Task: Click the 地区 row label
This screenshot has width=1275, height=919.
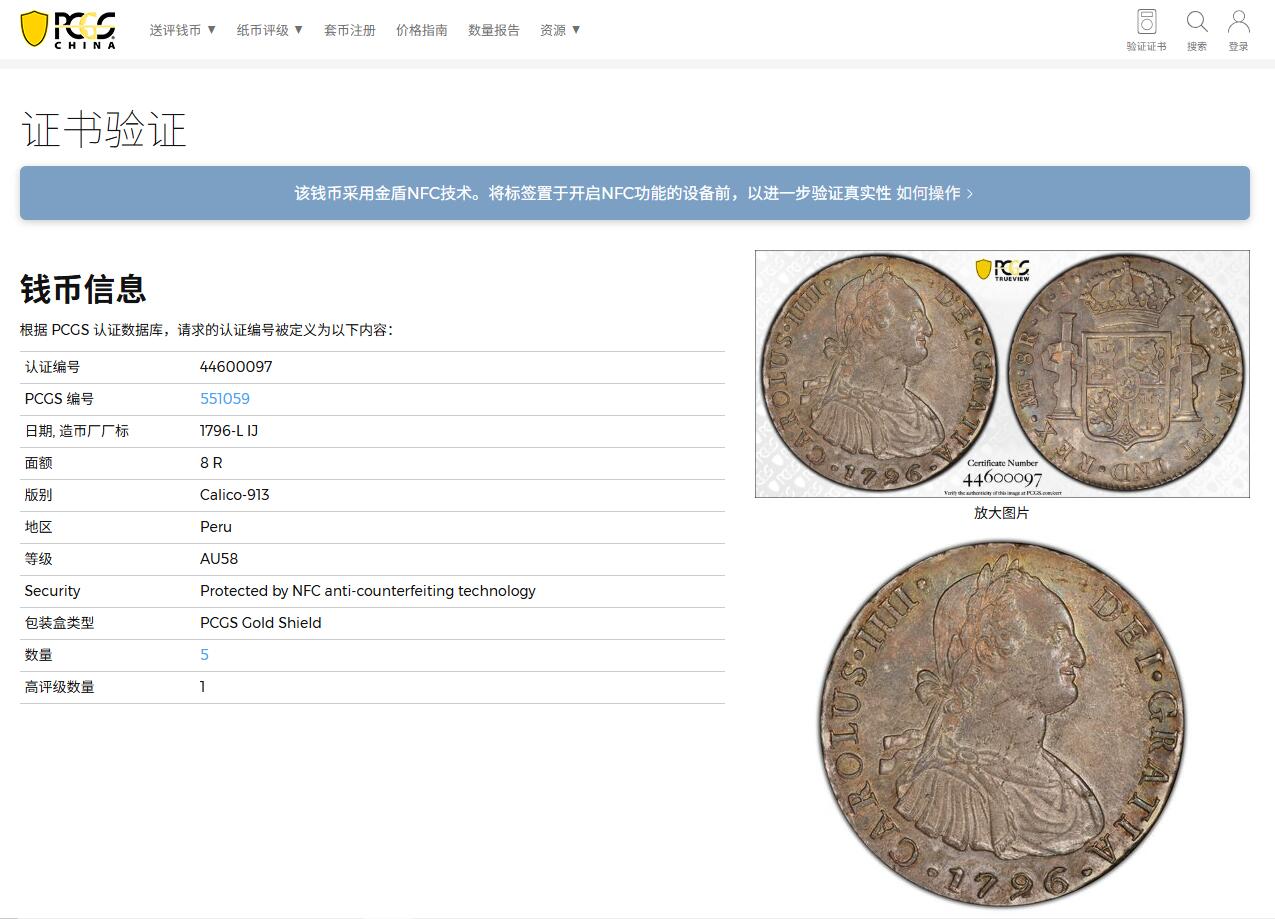Action: (38, 527)
